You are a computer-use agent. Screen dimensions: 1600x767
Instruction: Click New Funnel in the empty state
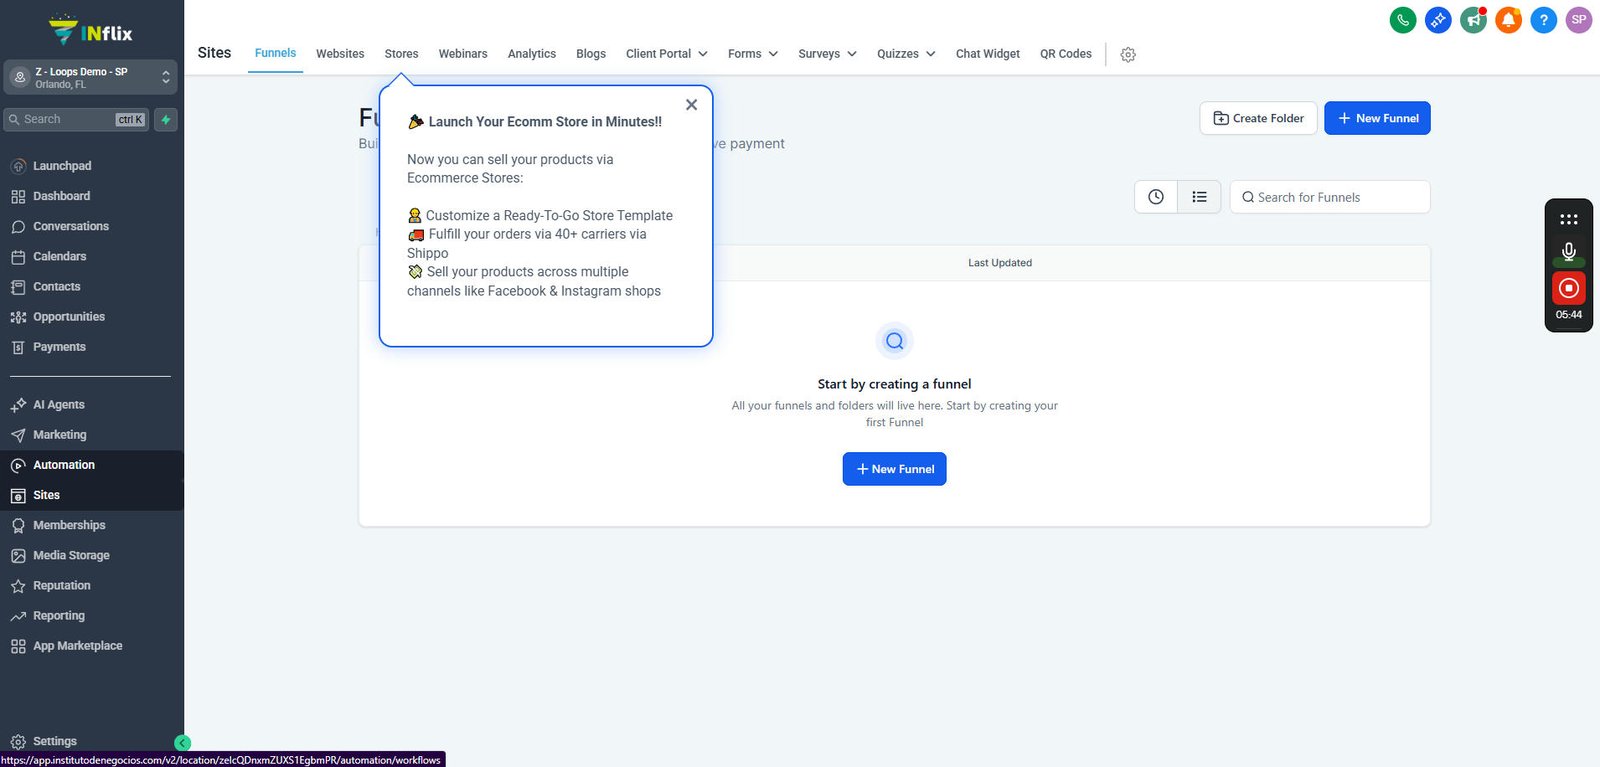(x=895, y=469)
